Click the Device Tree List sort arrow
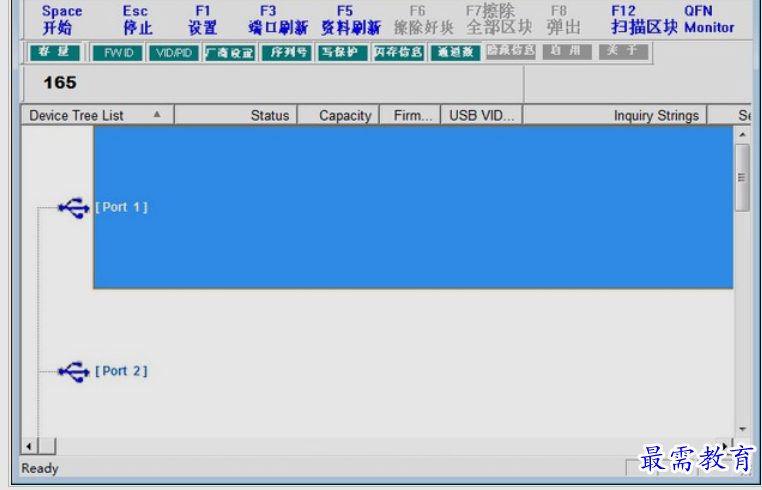 click(x=157, y=115)
